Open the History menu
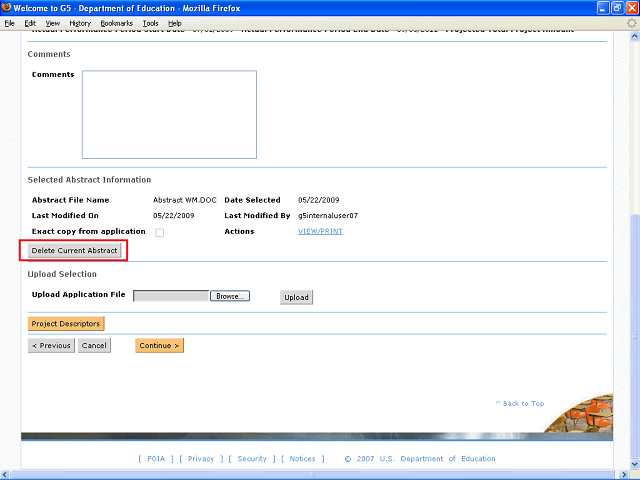 80,23
